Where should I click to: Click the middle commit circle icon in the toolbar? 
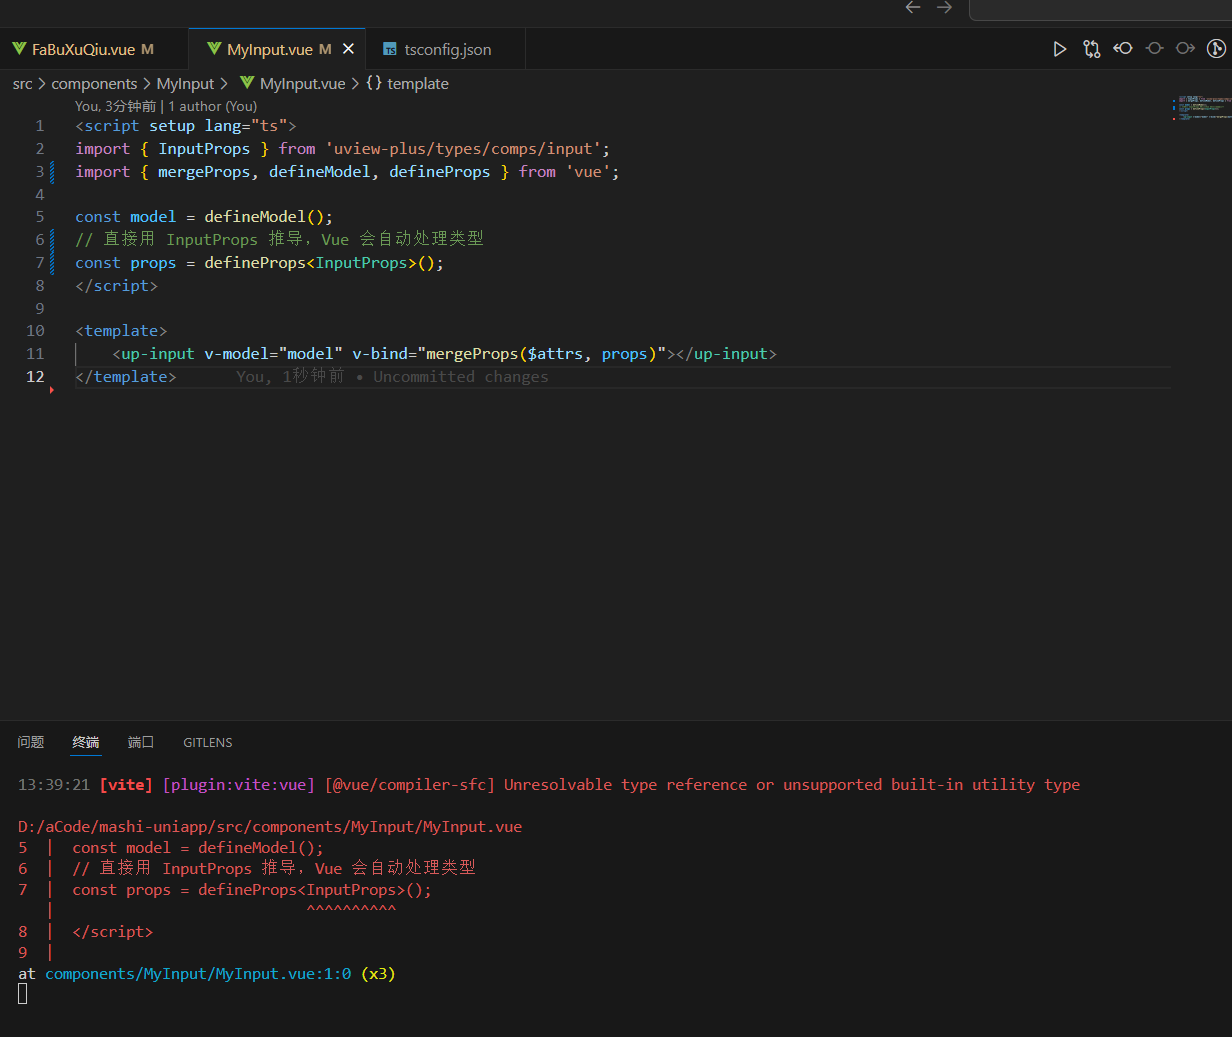[1154, 48]
